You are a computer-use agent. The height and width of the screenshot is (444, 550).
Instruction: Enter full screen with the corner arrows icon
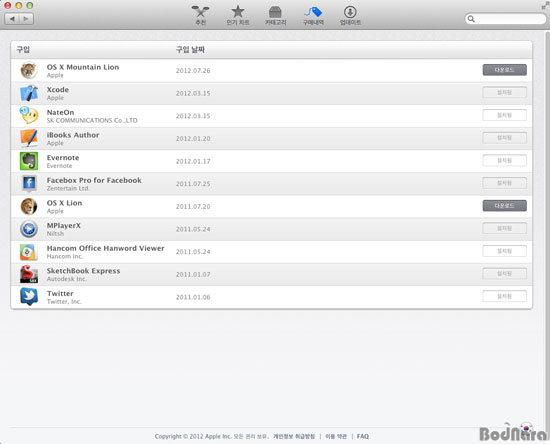(x=545, y=5)
